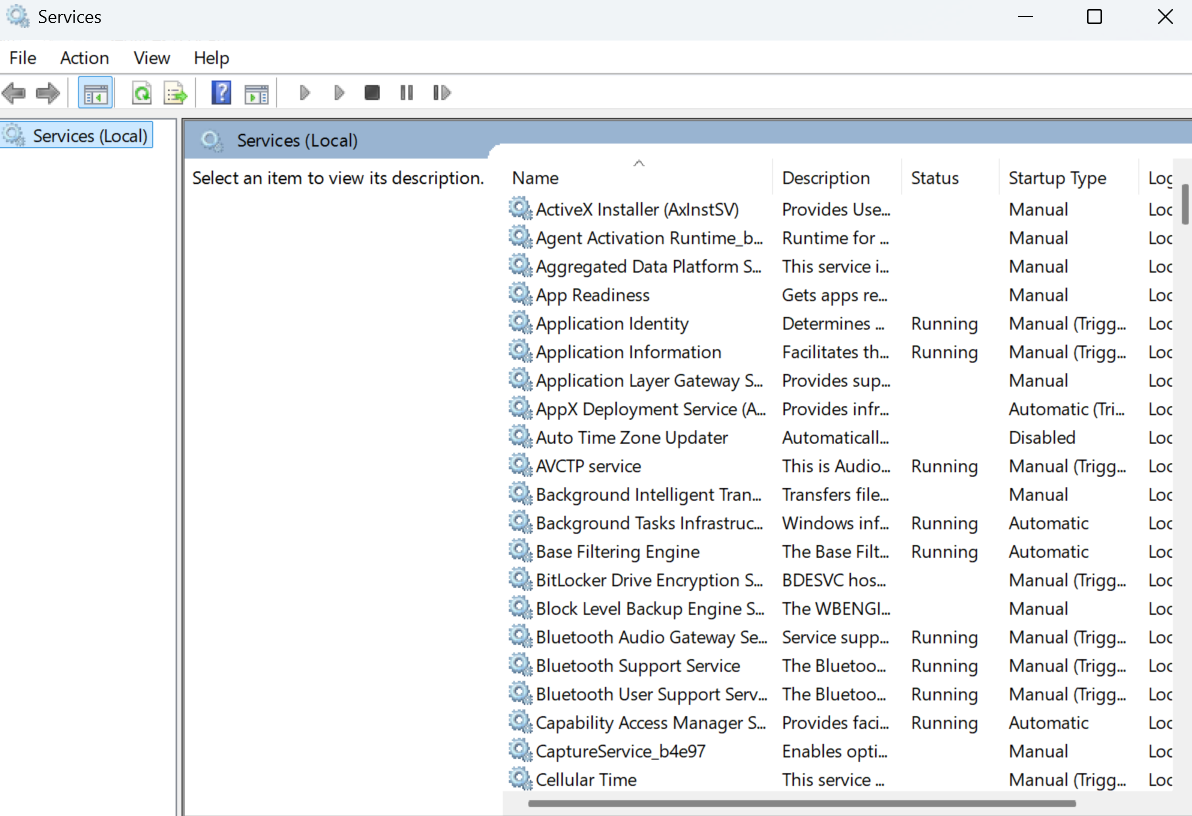
Task: Open the Action menu
Action: click(84, 58)
